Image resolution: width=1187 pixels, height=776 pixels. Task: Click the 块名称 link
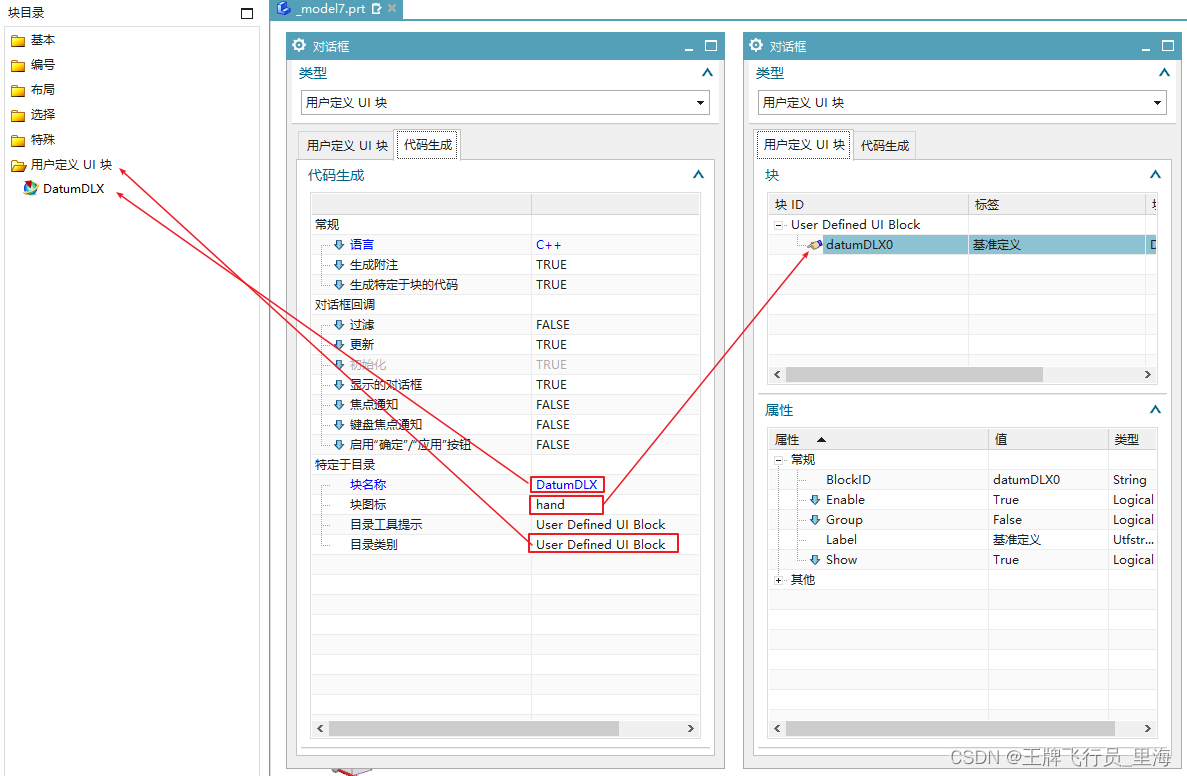(367, 484)
